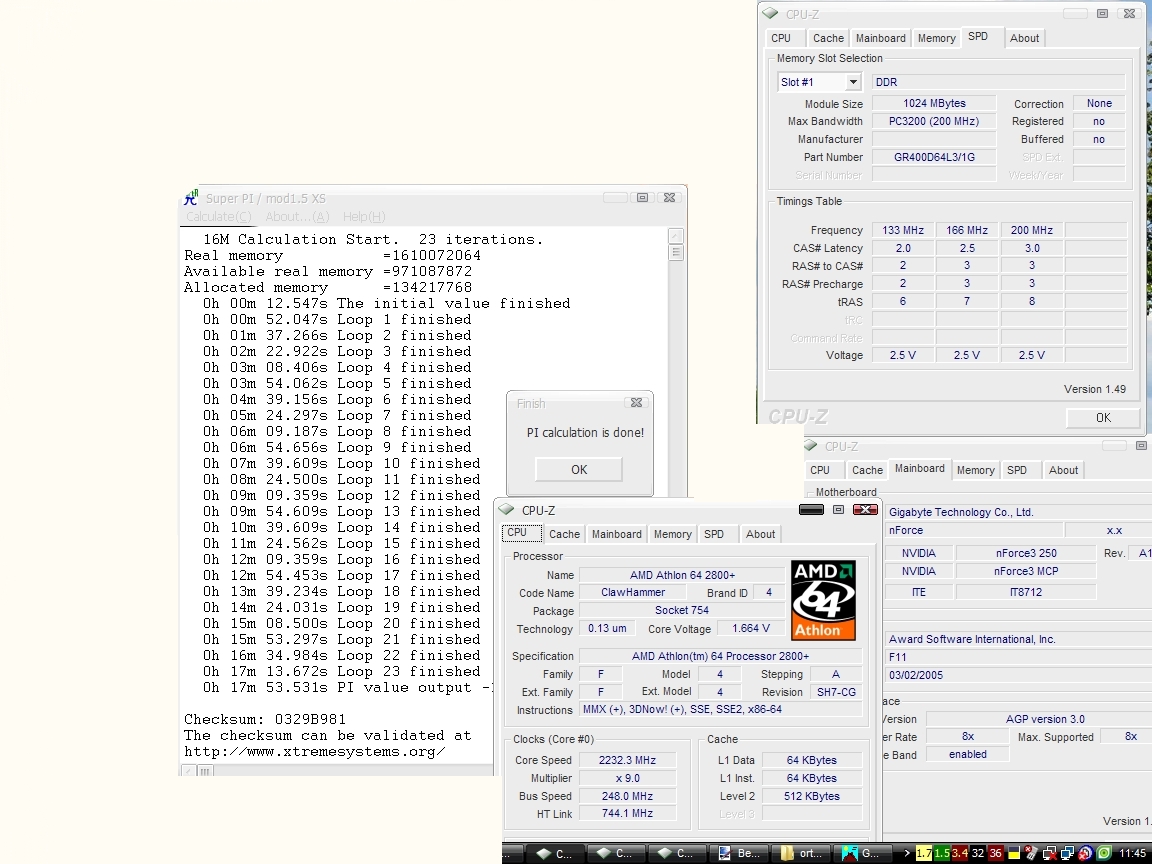Expand hidden tray icons arrow
The width and height of the screenshot is (1152, 864).
click(907, 853)
